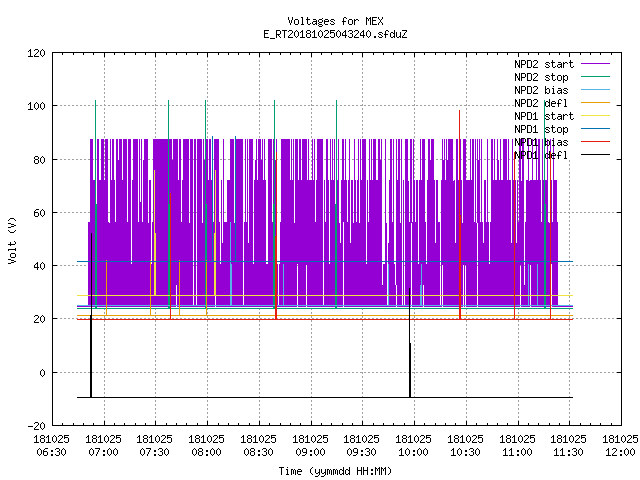Click the y-axis tick label 60
The height and width of the screenshot is (480, 640).
pyautogui.click(x=40, y=213)
